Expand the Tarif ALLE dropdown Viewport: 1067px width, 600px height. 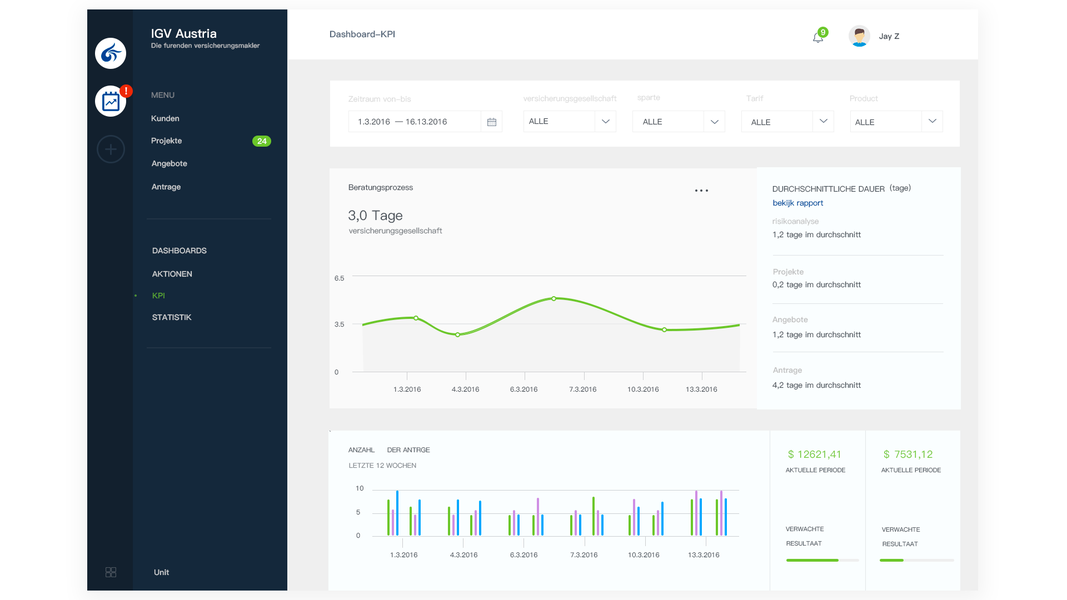coord(787,122)
